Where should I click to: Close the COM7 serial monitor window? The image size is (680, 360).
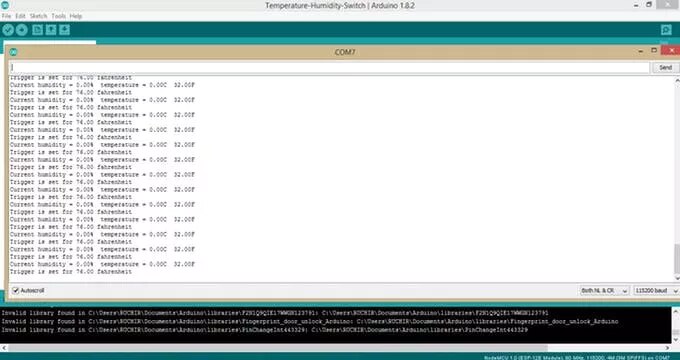tap(671, 51)
